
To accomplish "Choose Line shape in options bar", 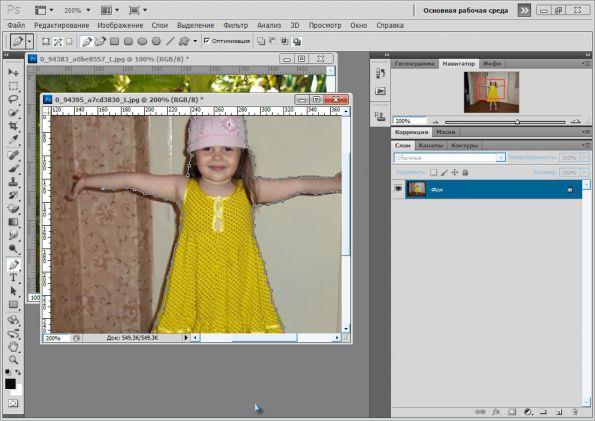I will (x=170, y=41).
